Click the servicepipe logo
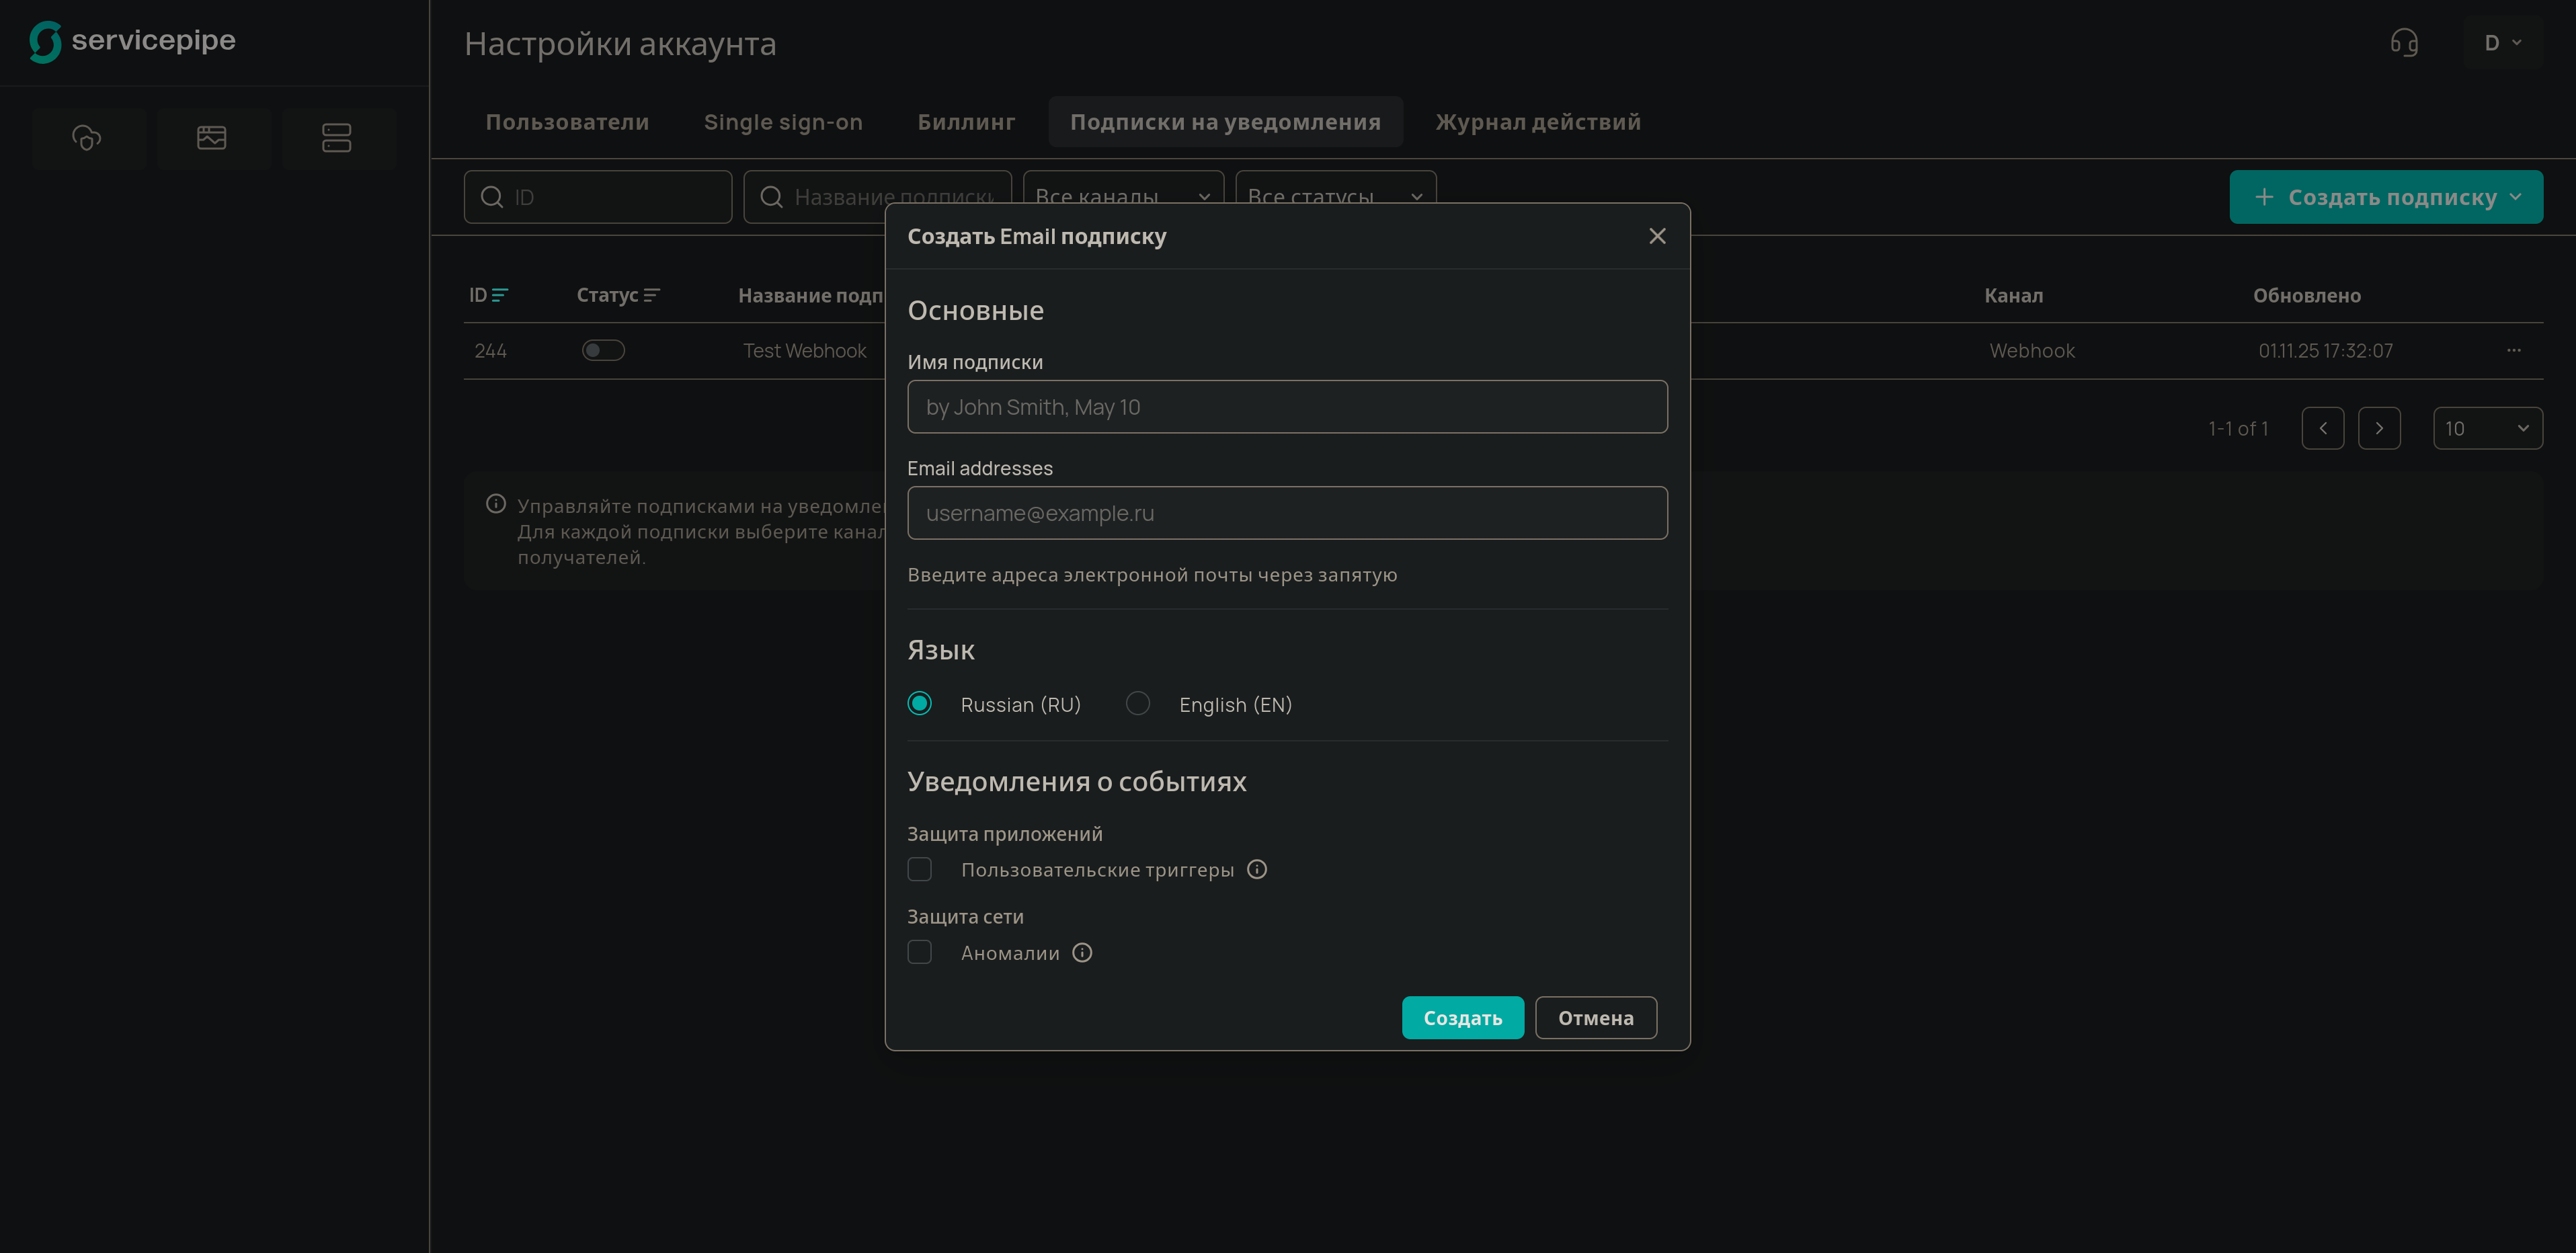Viewport: 2576px width, 1253px height. [x=132, y=41]
